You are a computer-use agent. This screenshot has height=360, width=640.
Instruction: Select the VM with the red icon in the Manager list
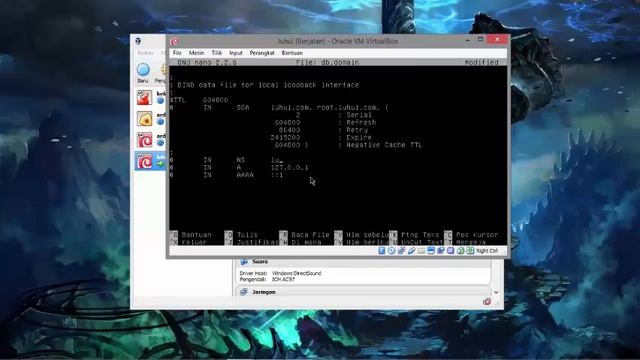click(144, 98)
